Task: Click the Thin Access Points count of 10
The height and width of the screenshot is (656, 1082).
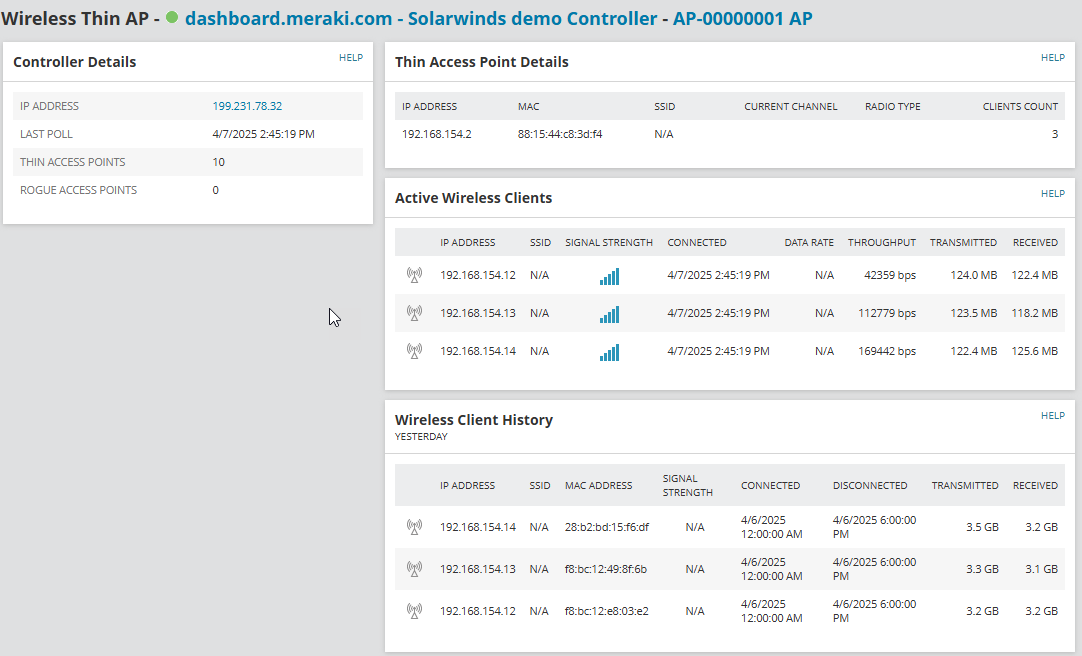Action: tap(218, 162)
